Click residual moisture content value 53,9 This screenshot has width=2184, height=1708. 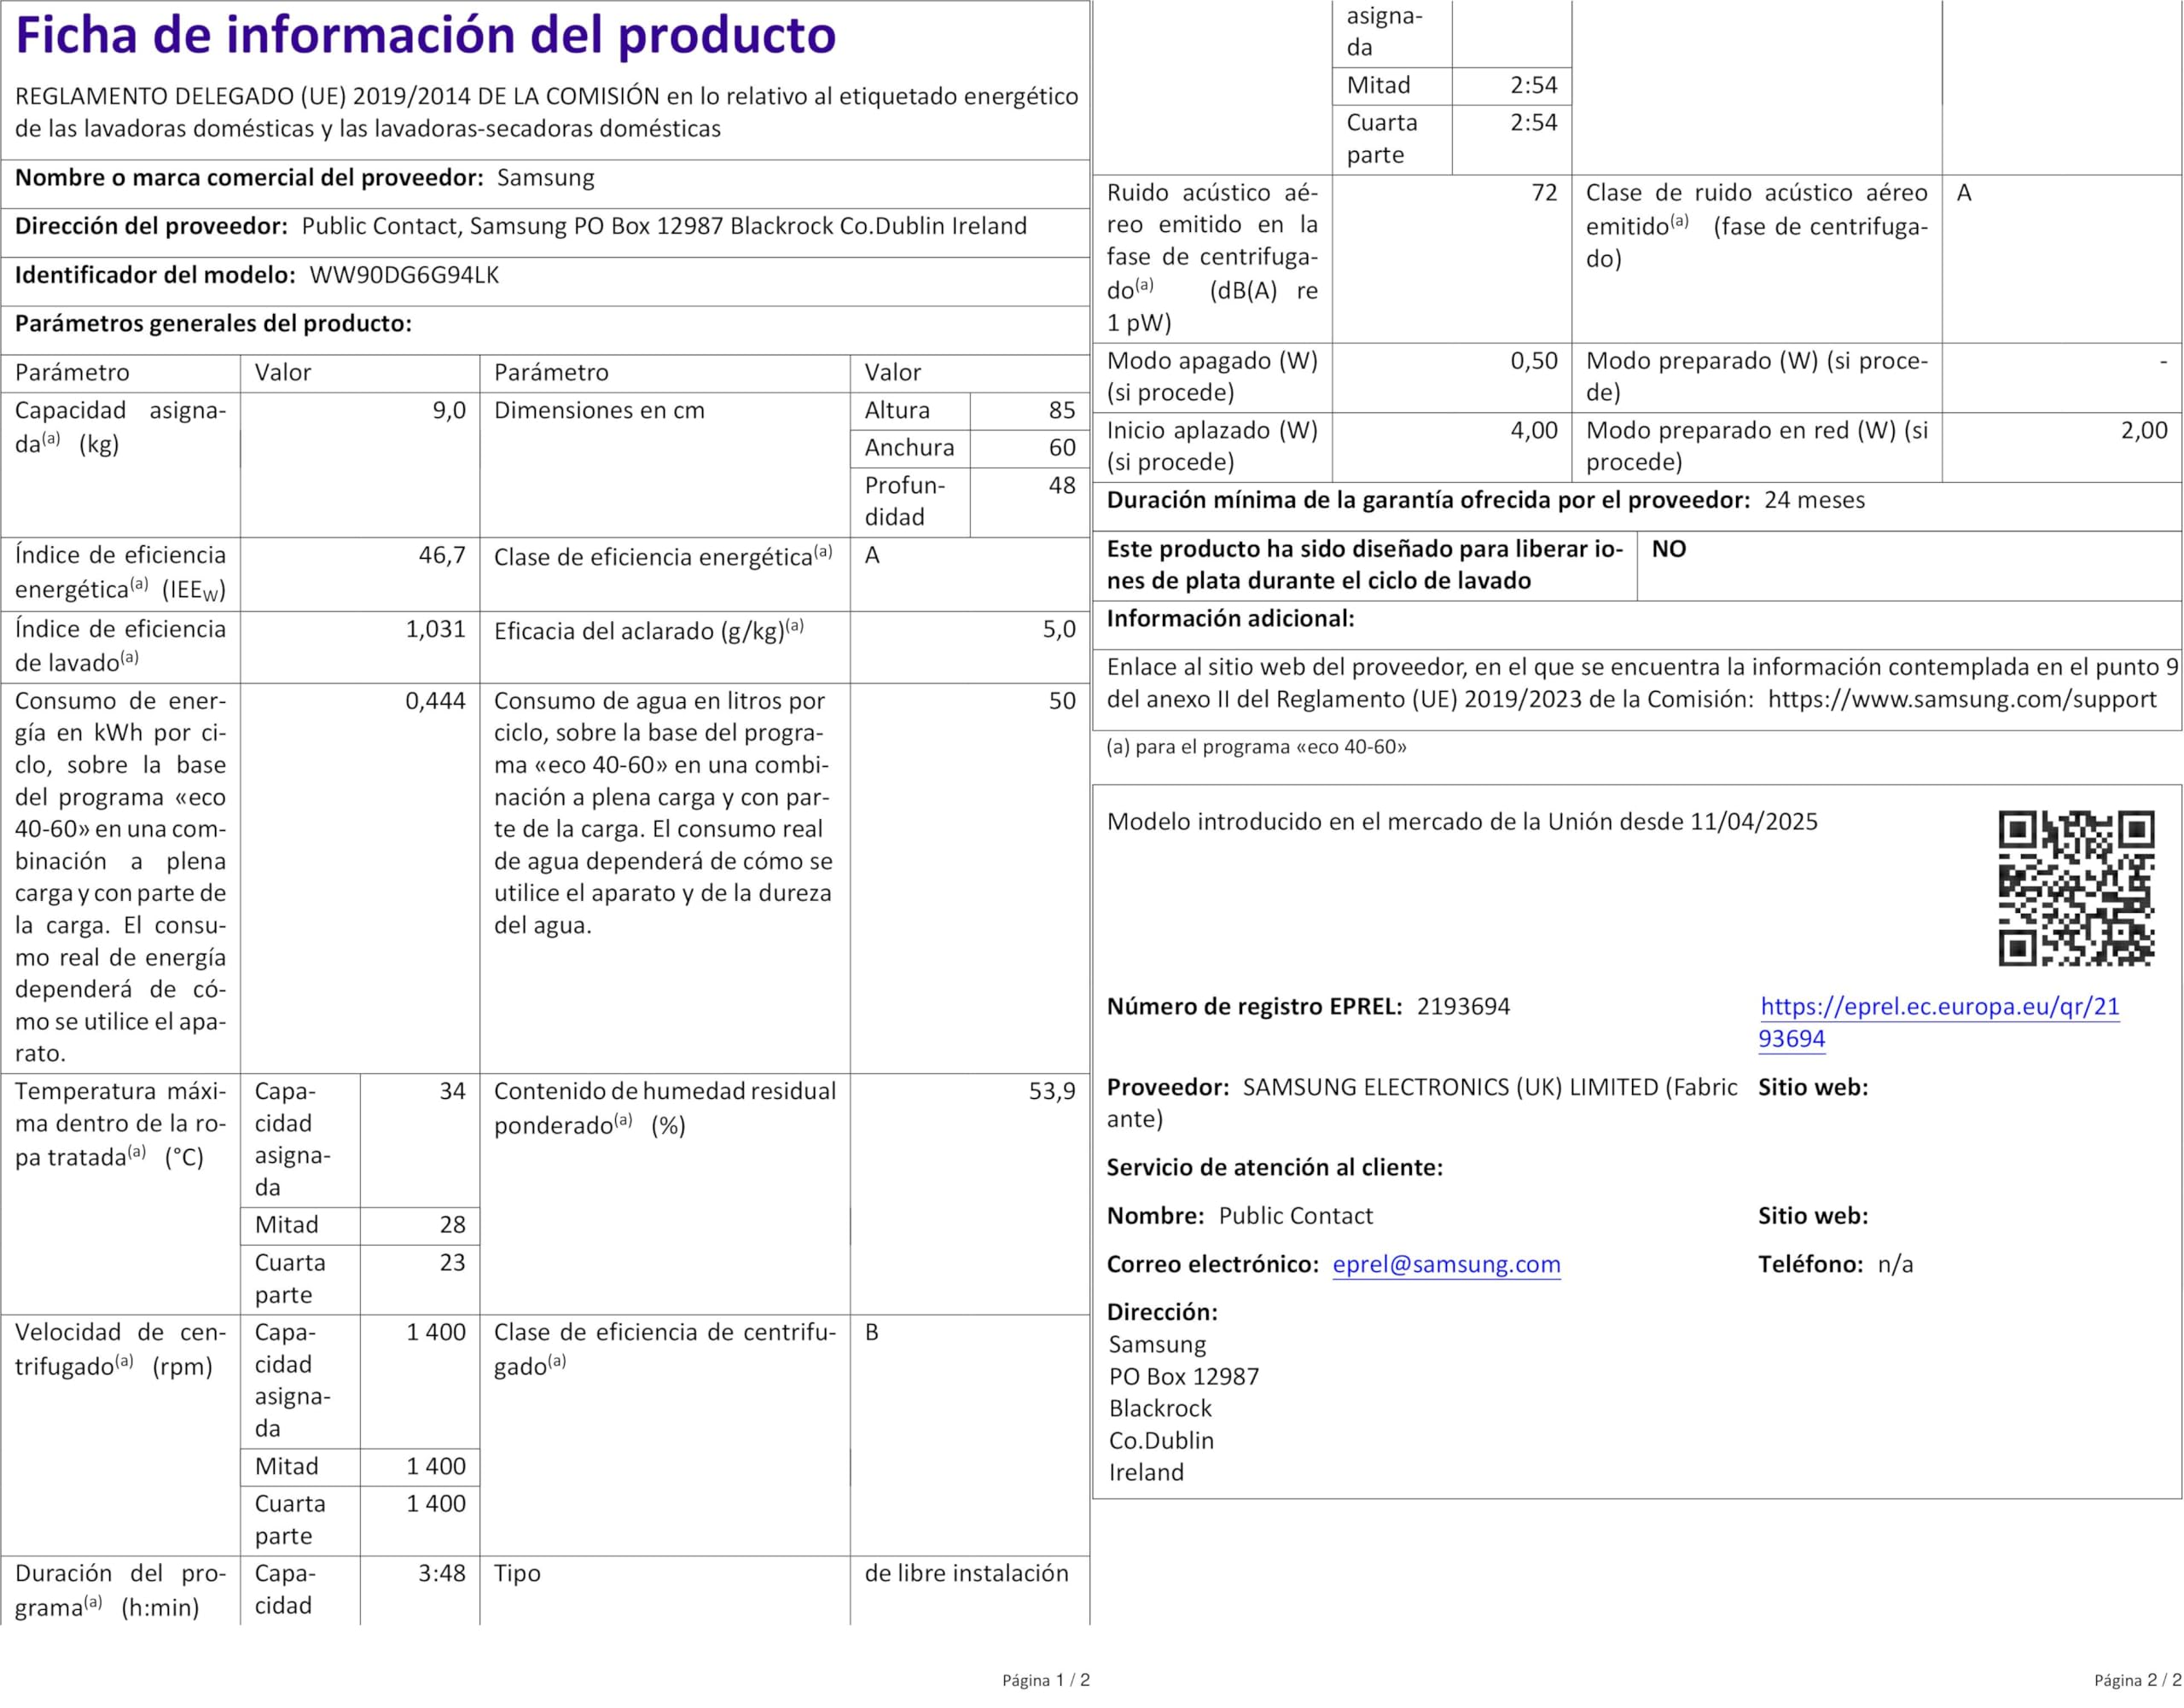pos(1052,1091)
